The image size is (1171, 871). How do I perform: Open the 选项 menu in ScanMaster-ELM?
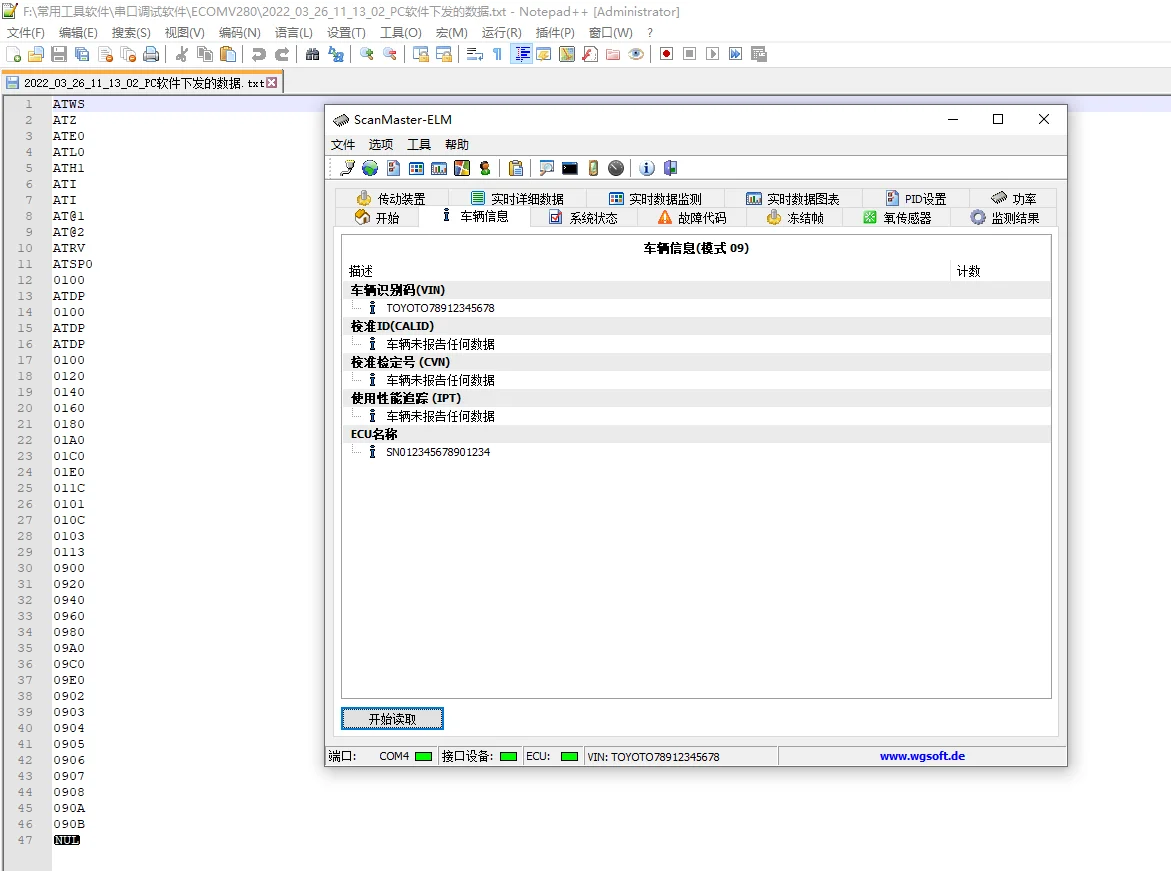pos(380,144)
